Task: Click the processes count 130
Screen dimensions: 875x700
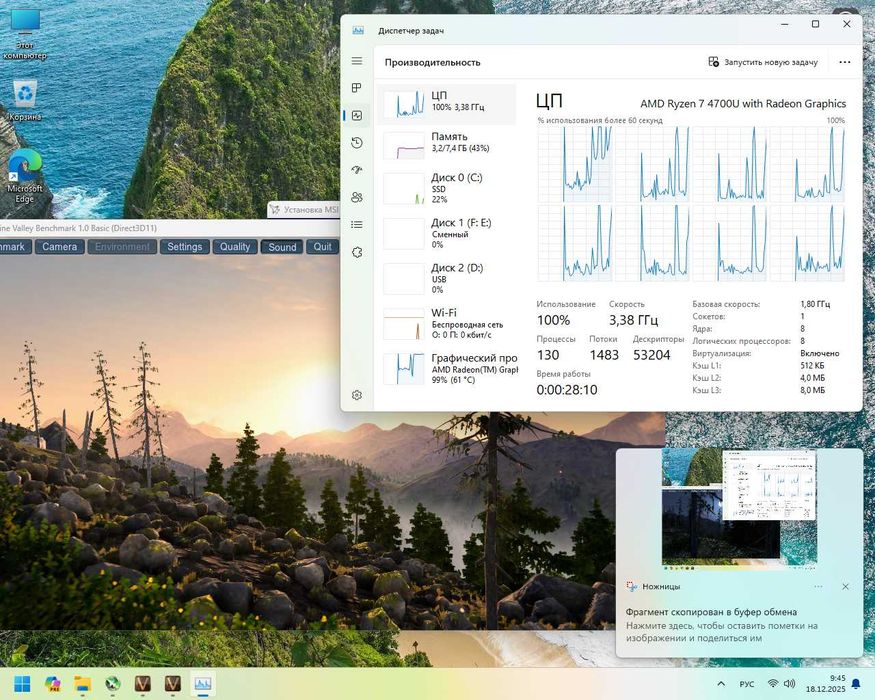Action: pos(548,355)
